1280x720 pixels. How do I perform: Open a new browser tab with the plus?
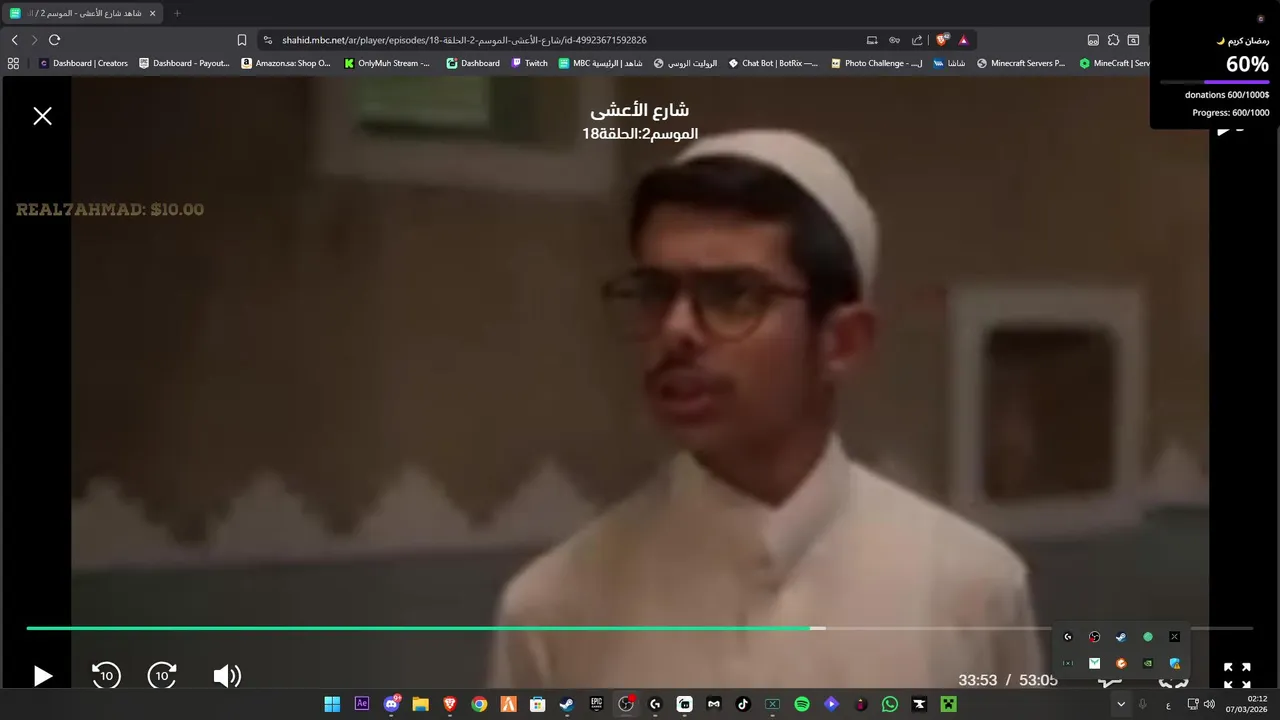pyautogui.click(x=177, y=13)
